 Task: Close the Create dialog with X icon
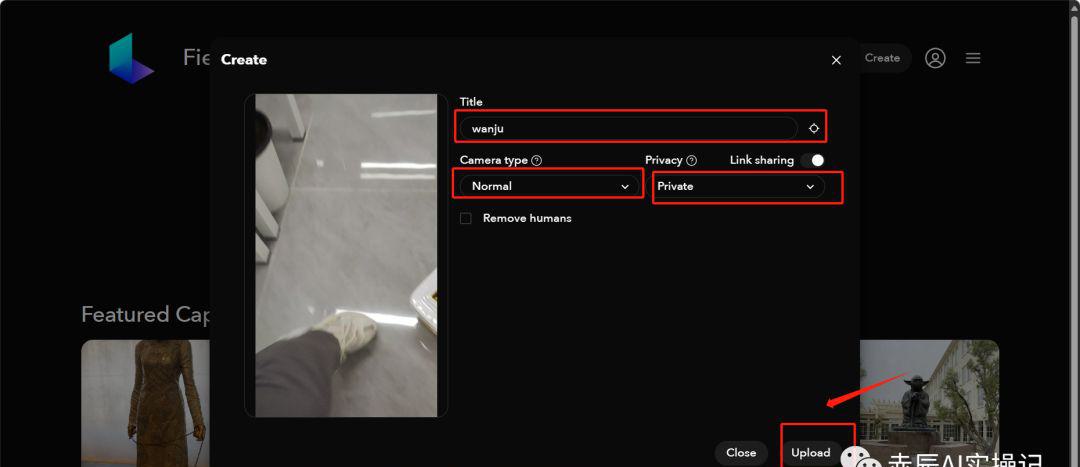836,60
